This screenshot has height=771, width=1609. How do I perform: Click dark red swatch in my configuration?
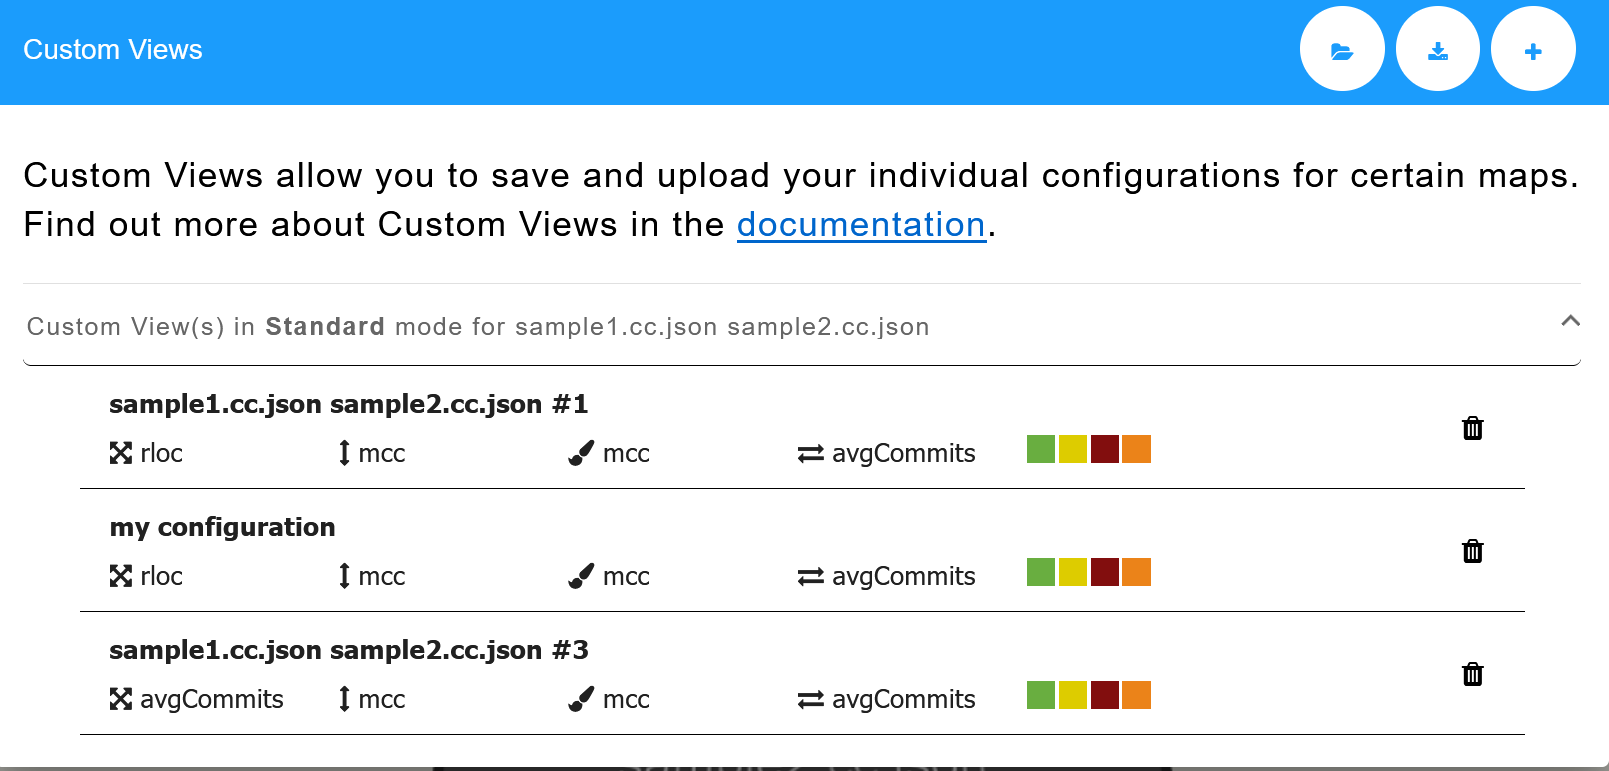tap(1105, 572)
